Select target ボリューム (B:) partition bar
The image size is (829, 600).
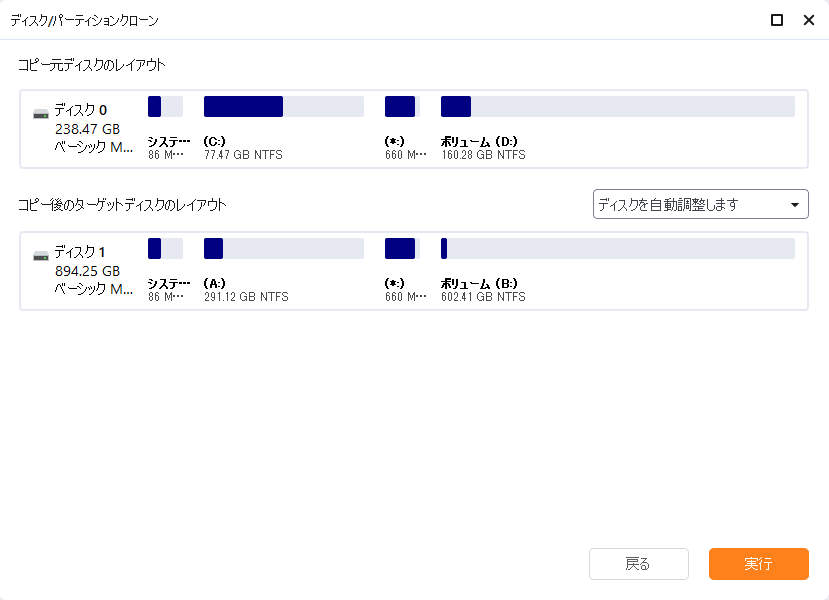click(x=617, y=249)
